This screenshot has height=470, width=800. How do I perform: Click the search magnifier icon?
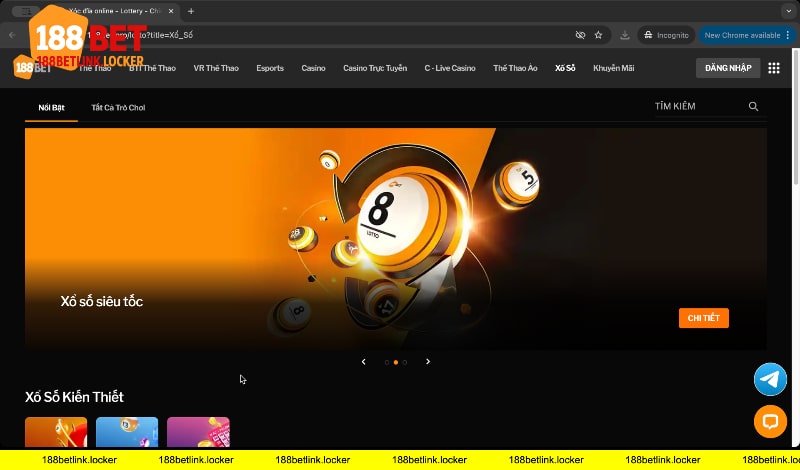(x=753, y=106)
